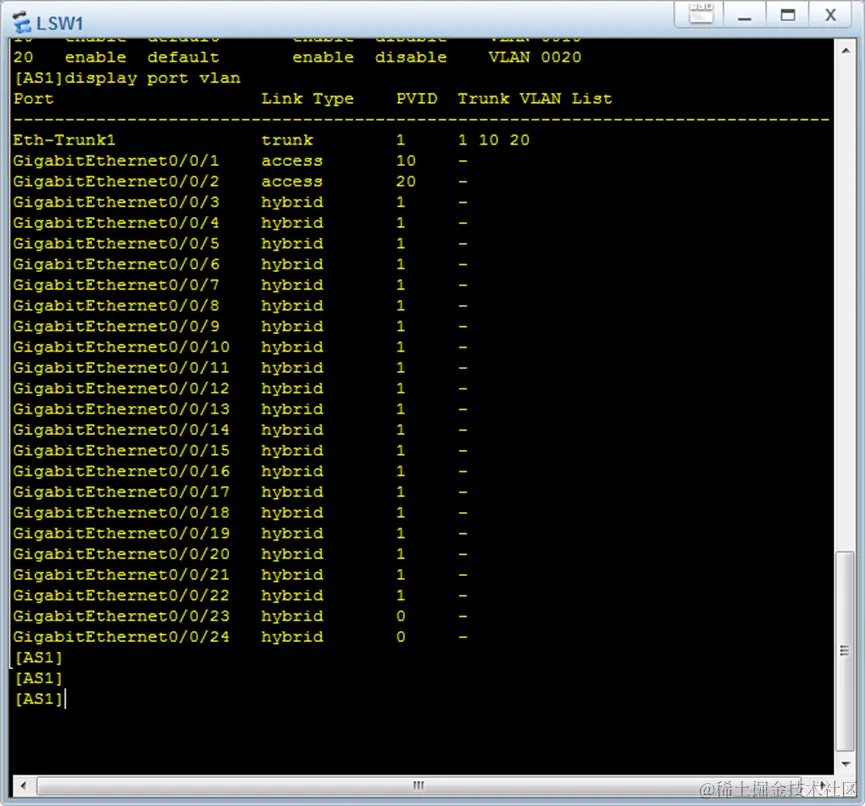Click 'GigabitEthernet0/0/15' port name
Viewport: 865px width, 806px height.
(121, 451)
